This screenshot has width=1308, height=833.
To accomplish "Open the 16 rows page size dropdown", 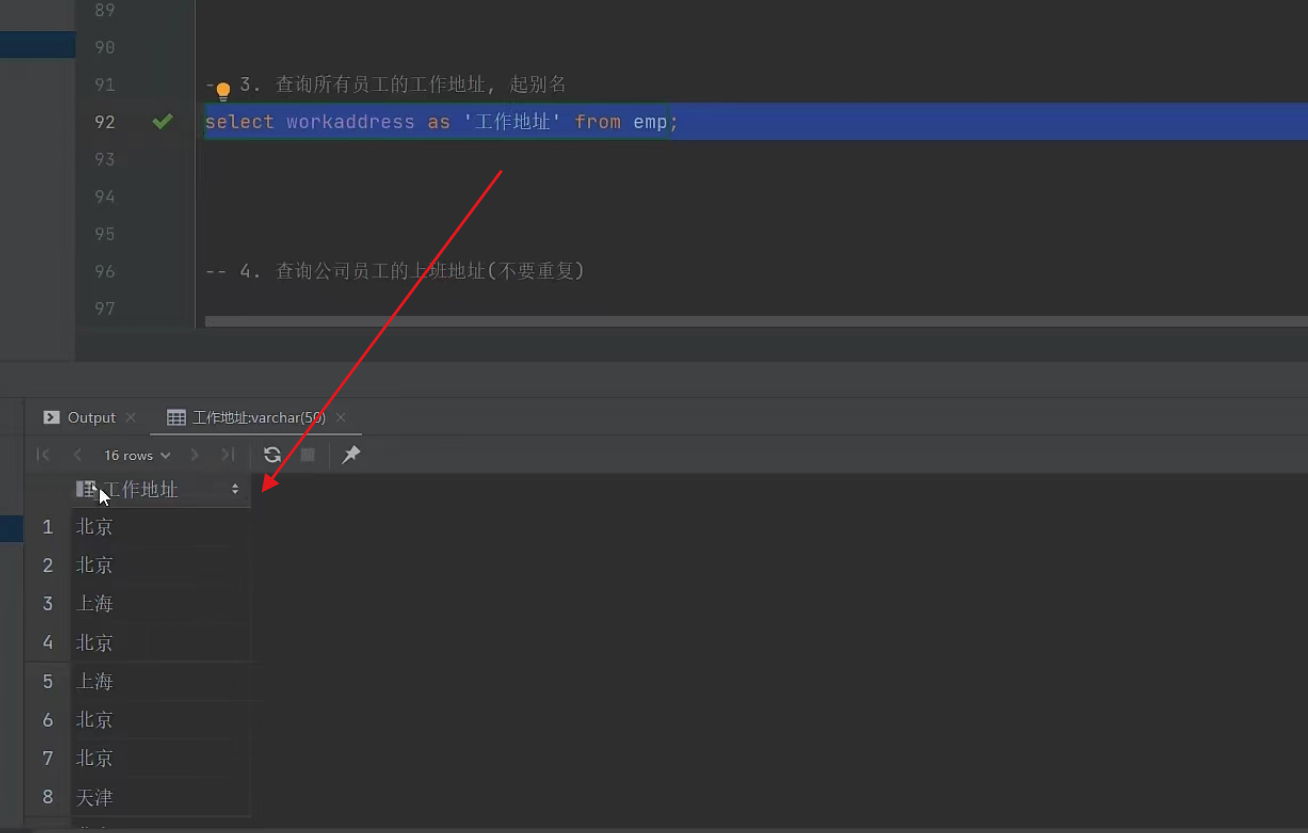I will point(137,455).
